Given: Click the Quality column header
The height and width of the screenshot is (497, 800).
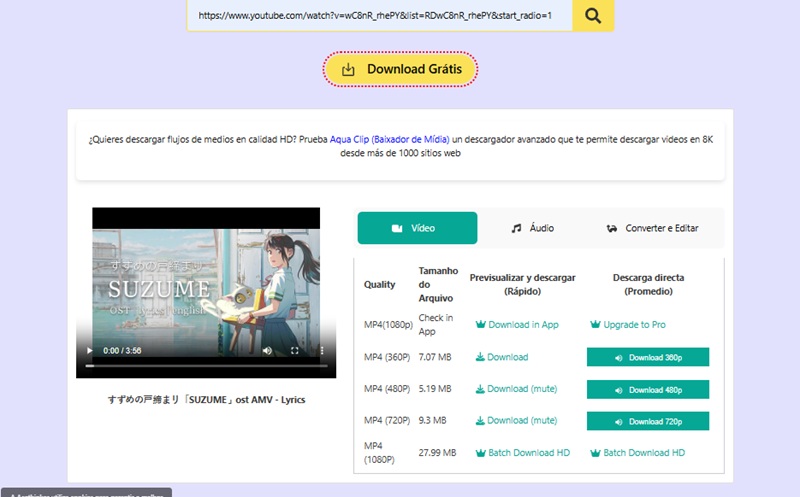Looking at the screenshot, I should coord(380,285).
